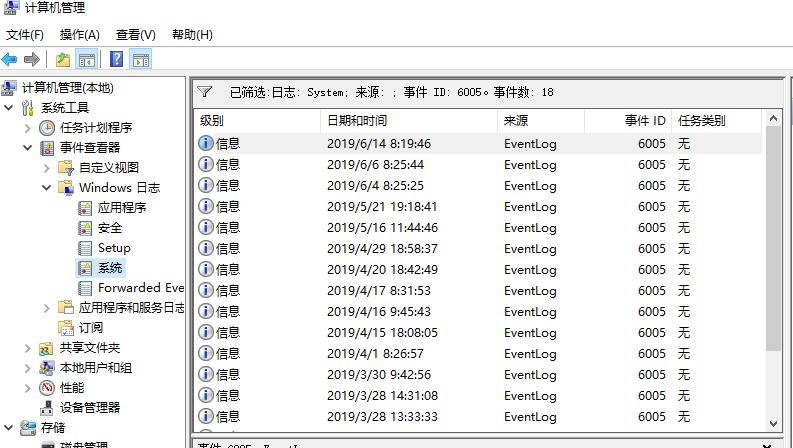The image size is (793, 448).
Task: Open the 查看(V) menu
Action: tap(136, 35)
